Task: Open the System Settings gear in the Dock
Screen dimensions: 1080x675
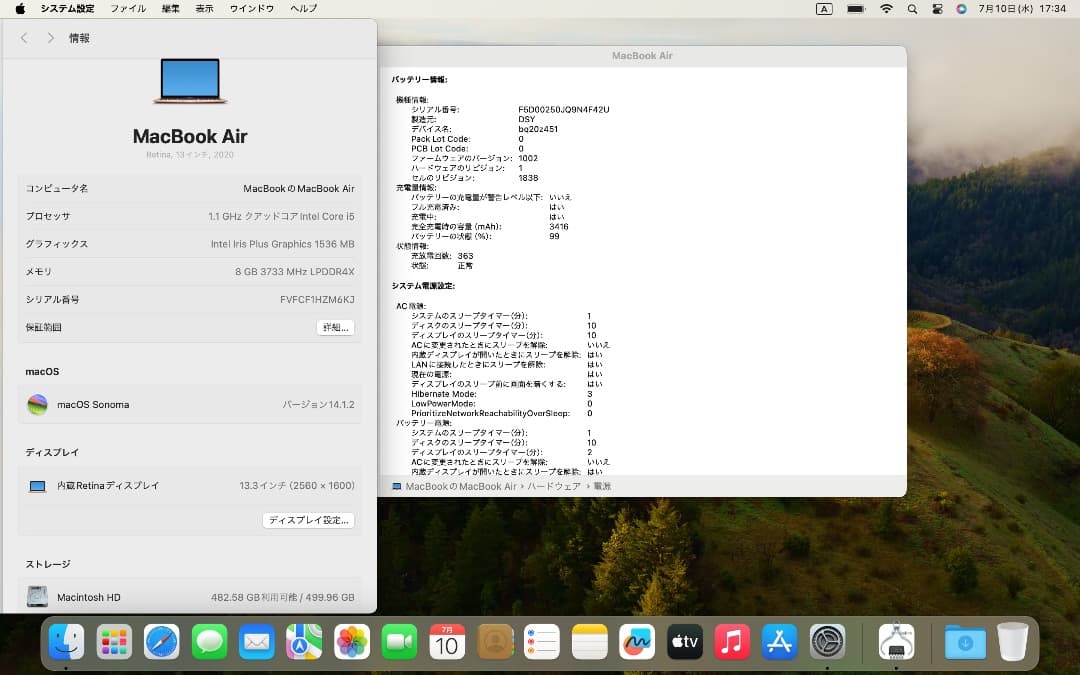Action: [827, 641]
